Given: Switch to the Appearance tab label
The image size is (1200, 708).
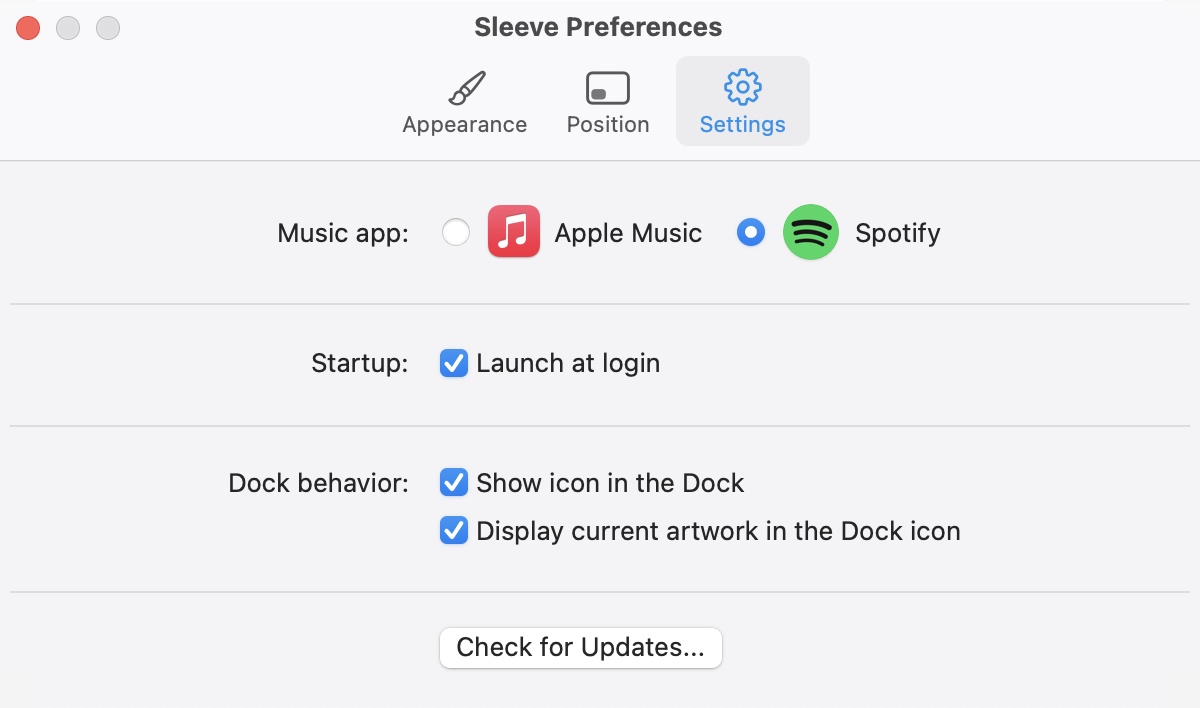Looking at the screenshot, I should point(465,125).
